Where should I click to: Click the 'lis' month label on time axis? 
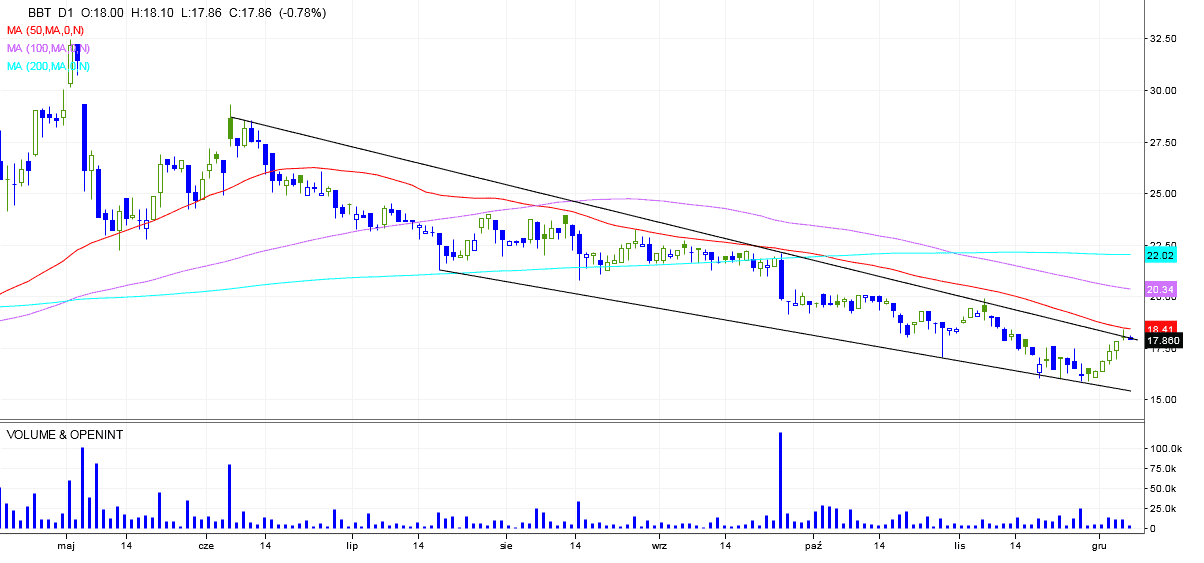click(x=959, y=546)
